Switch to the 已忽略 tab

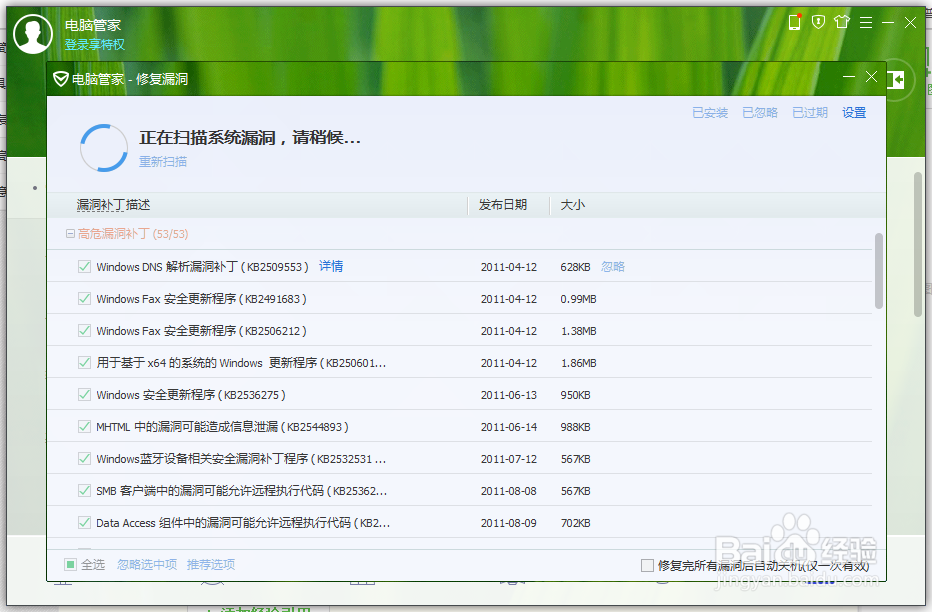point(759,112)
